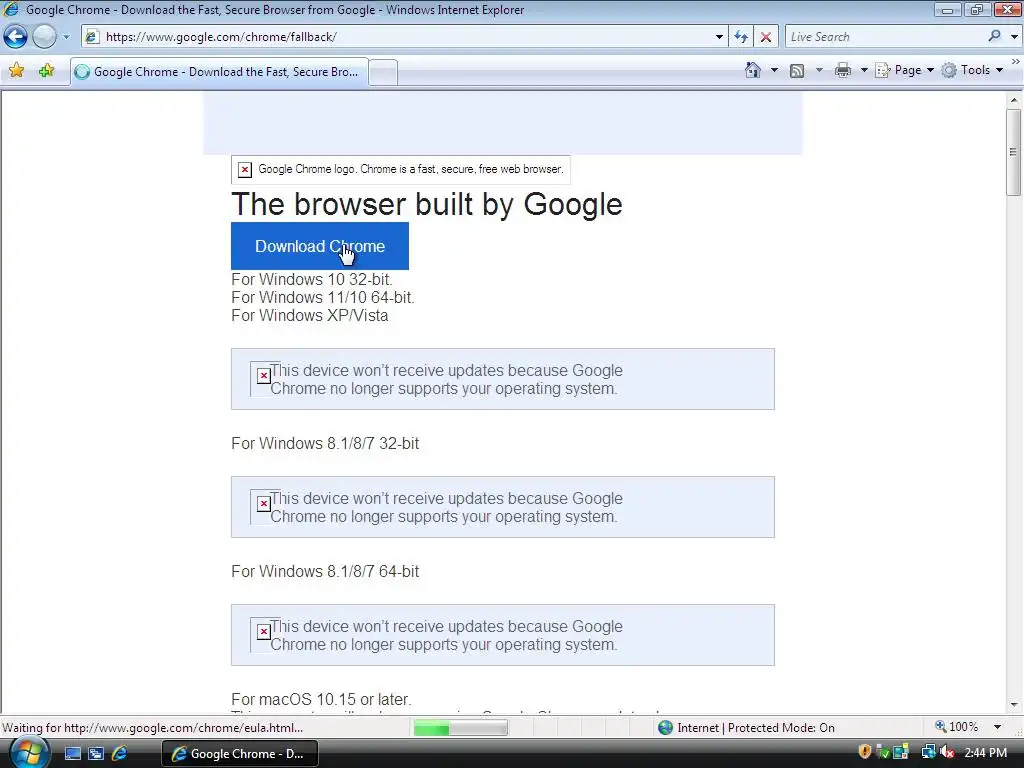Open the Favorites Center star icon
Image resolution: width=1024 pixels, height=768 pixels.
pyautogui.click(x=17, y=71)
